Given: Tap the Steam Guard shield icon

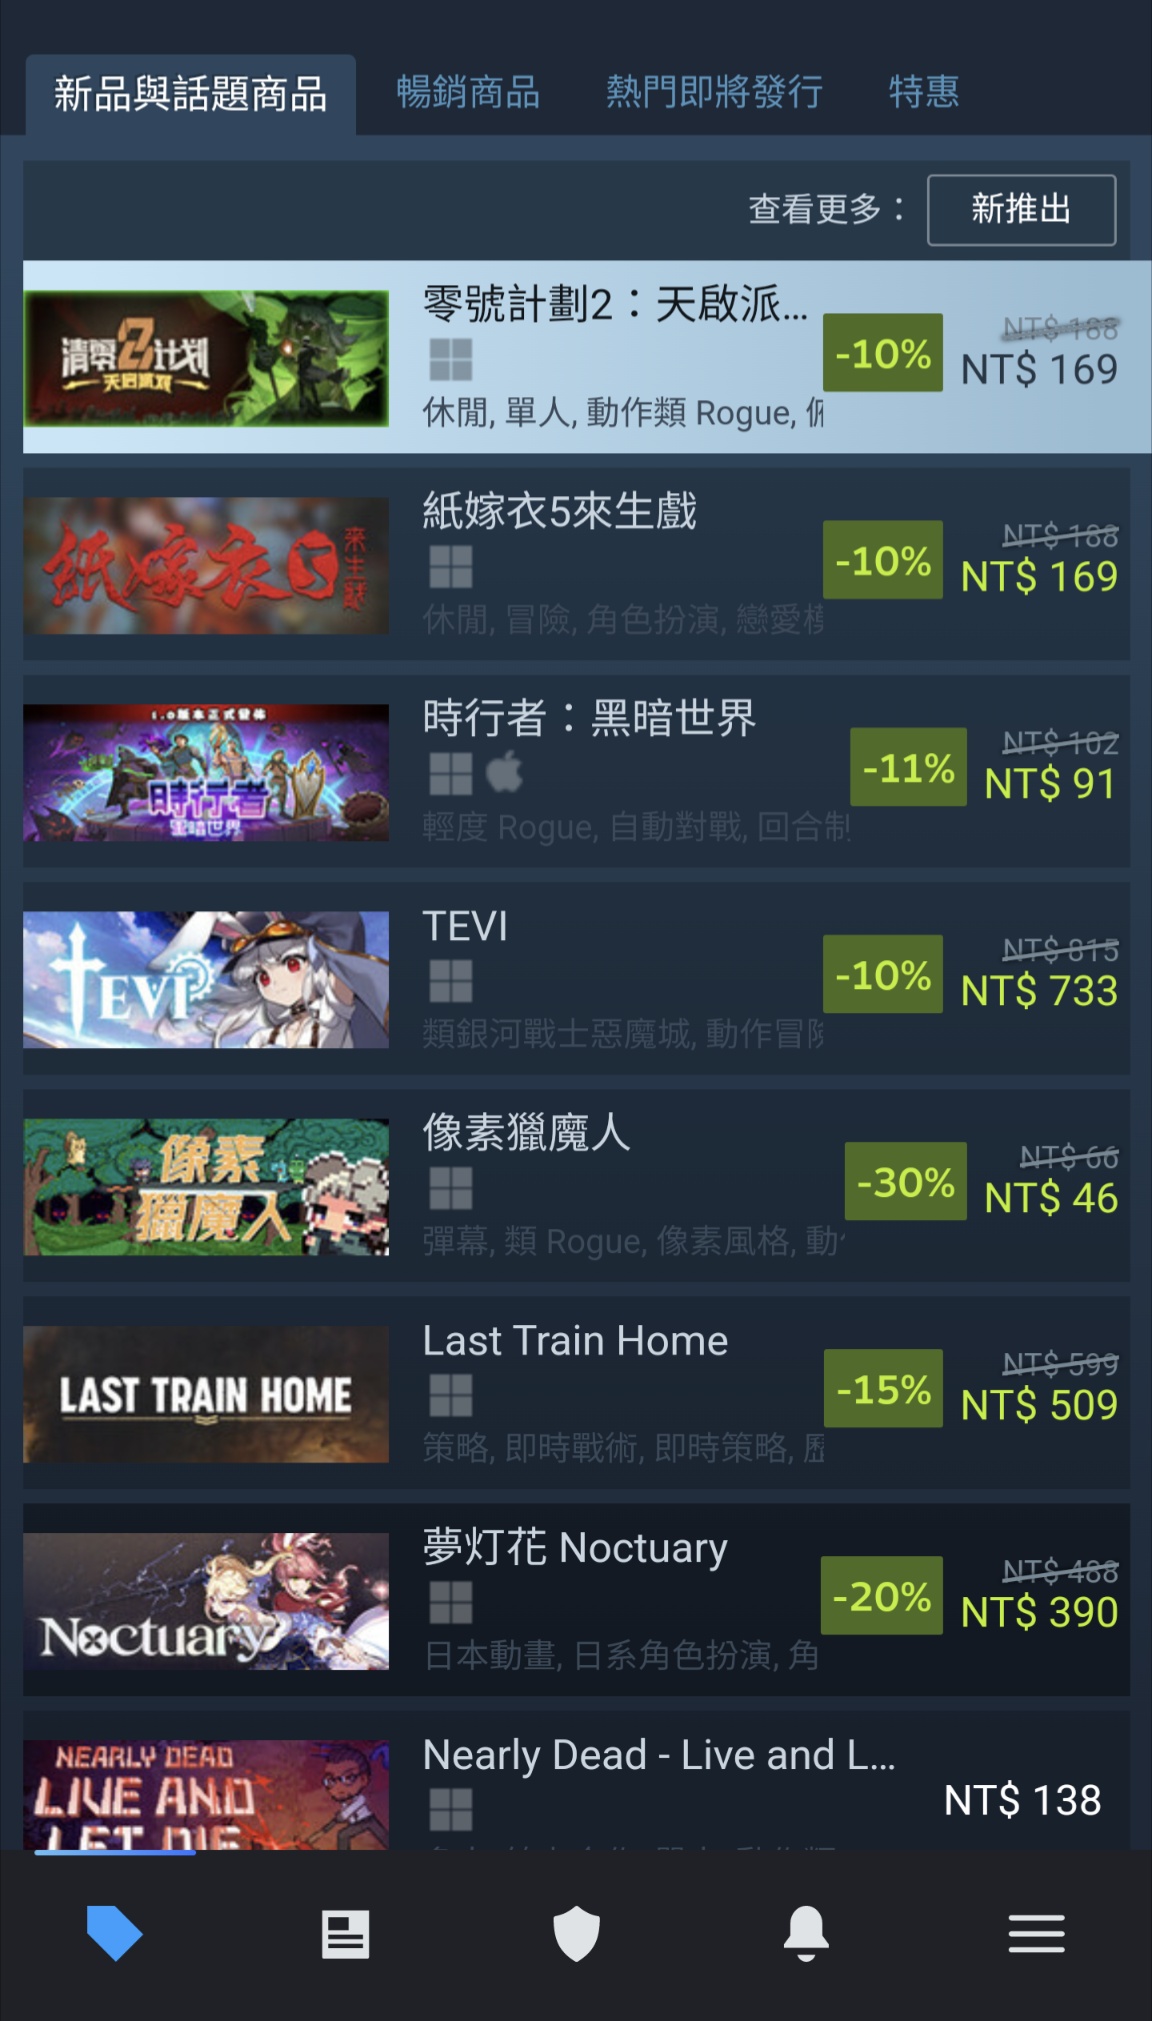Looking at the screenshot, I should click(577, 1934).
